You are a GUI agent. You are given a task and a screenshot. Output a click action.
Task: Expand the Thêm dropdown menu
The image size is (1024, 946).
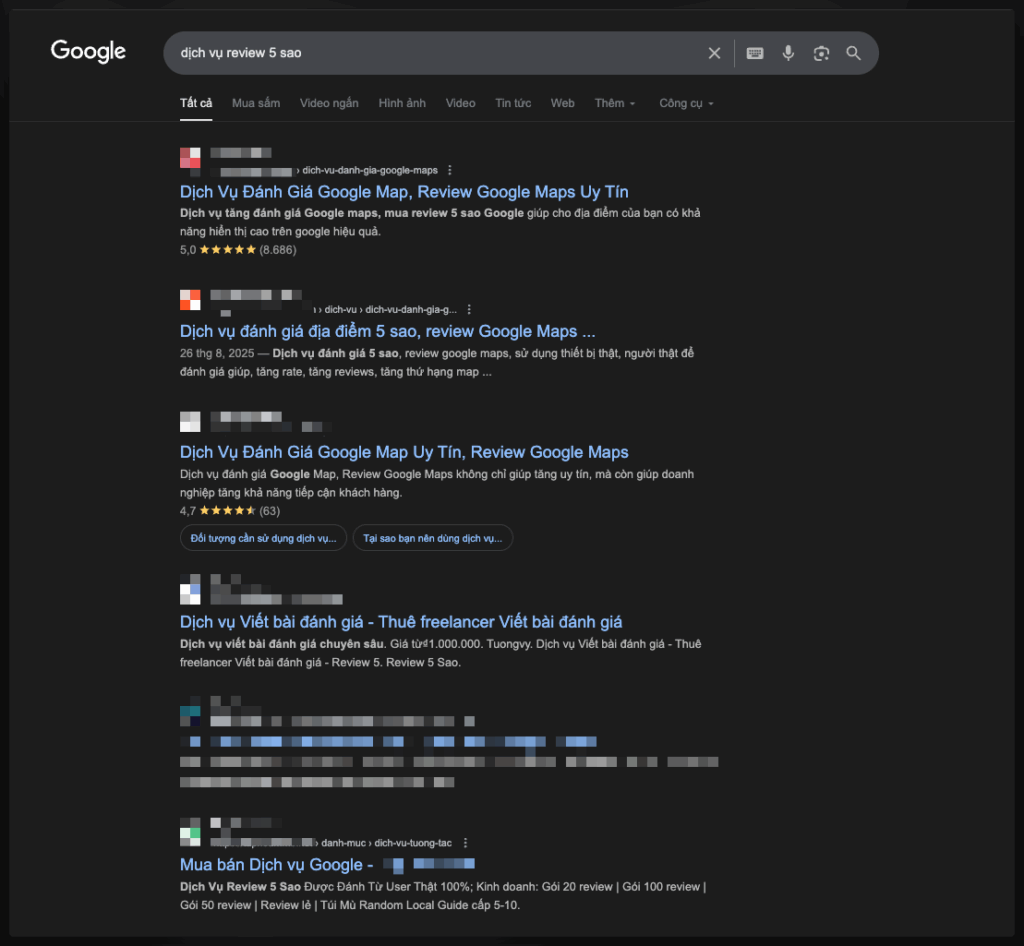[615, 103]
